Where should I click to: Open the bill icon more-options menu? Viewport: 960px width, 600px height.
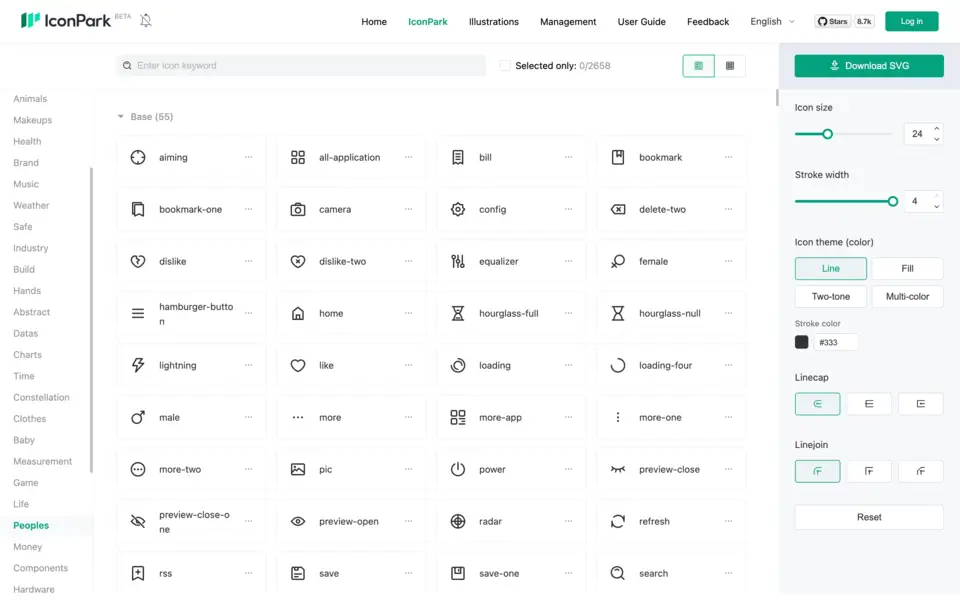click(569, 157)
